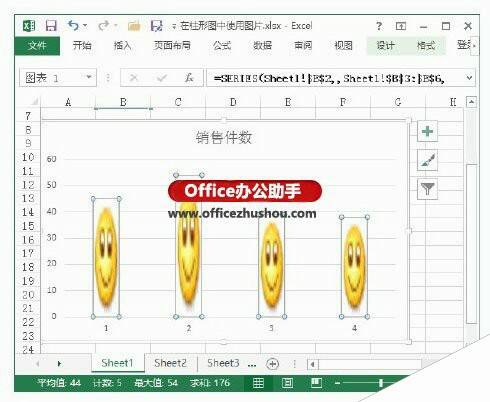Add a new sheet with plus button
The width and height of the screenshot is (490, 402).
tap(272, 364)
